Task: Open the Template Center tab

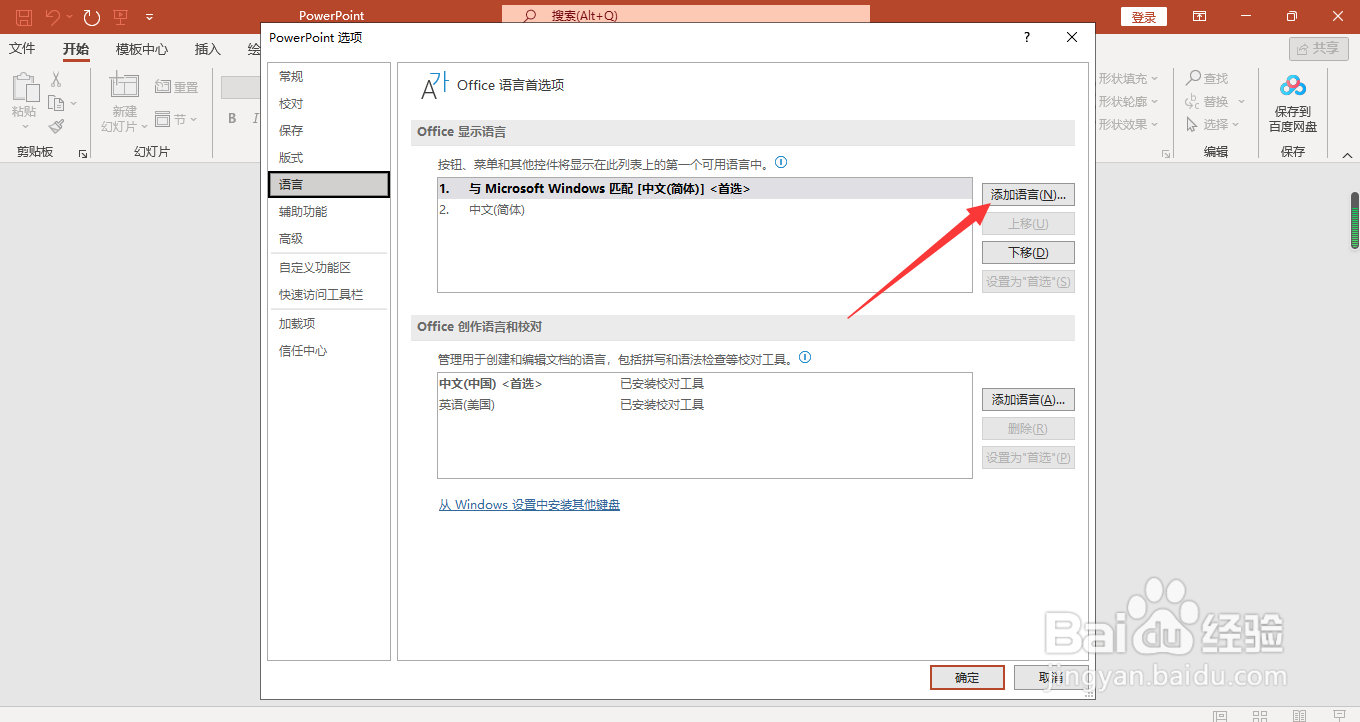Action: [142, 49]
